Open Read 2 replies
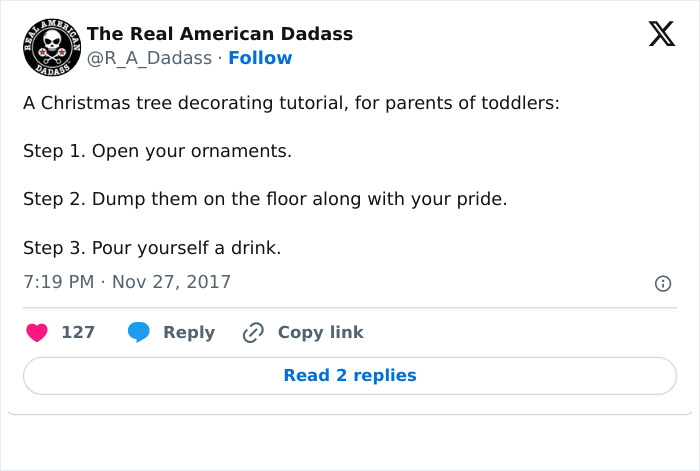 (x=350, y=376)
